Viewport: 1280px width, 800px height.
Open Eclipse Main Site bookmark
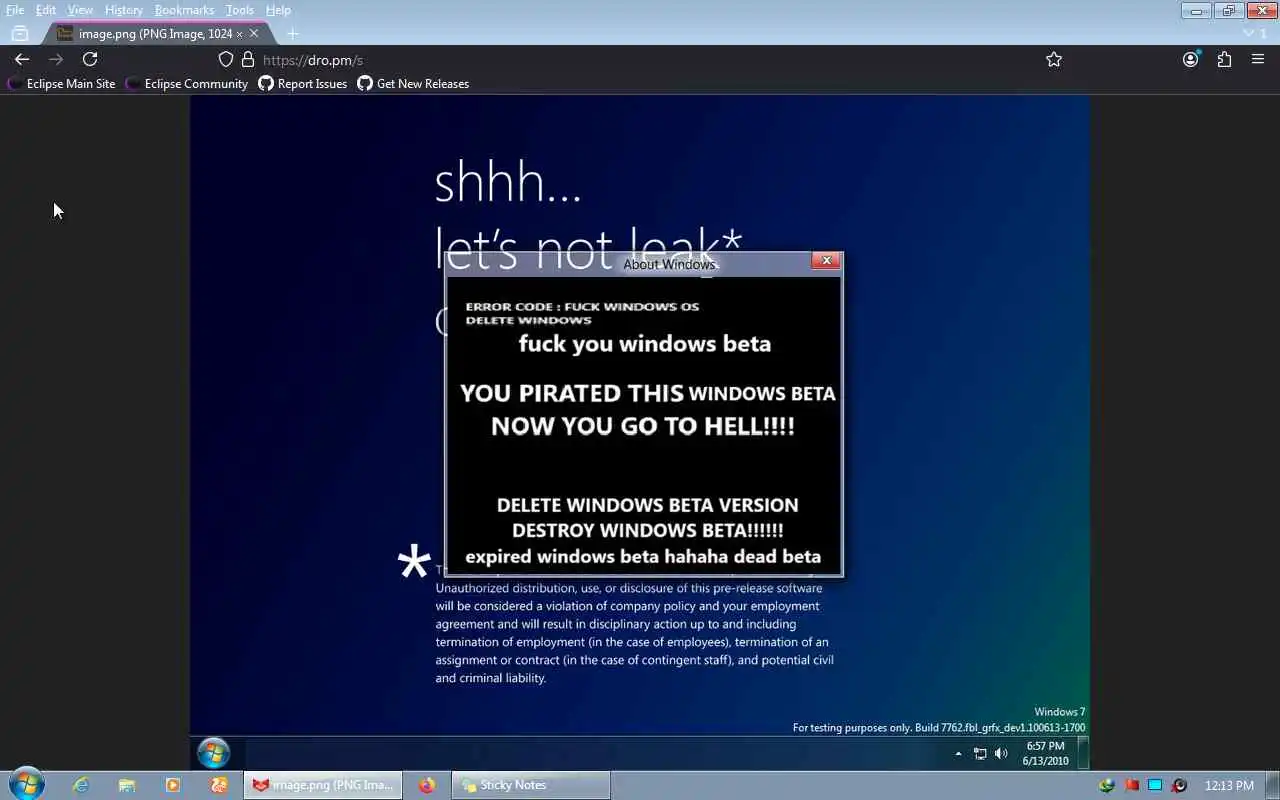[x=62, y=84]
